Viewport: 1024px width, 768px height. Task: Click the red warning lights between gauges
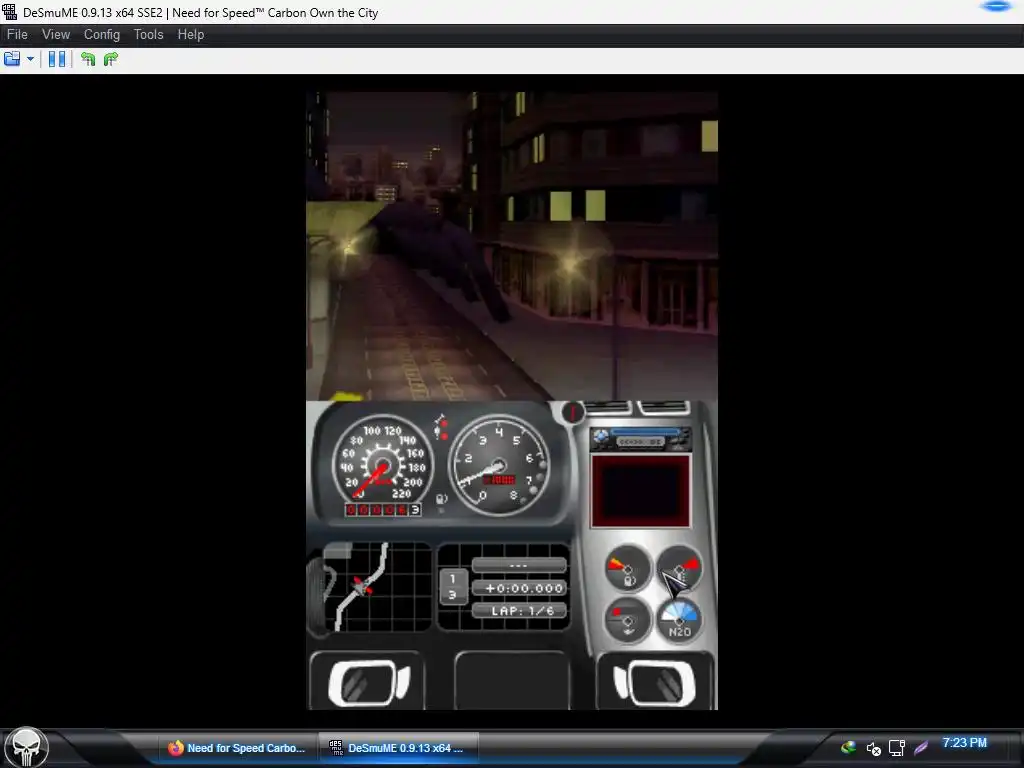pos(441,428)
